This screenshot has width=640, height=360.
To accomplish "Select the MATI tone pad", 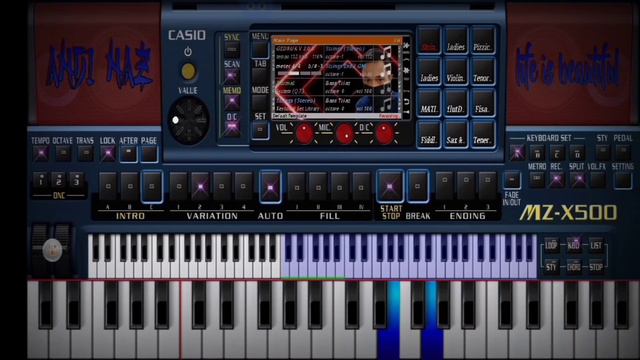I will (429, 104).
